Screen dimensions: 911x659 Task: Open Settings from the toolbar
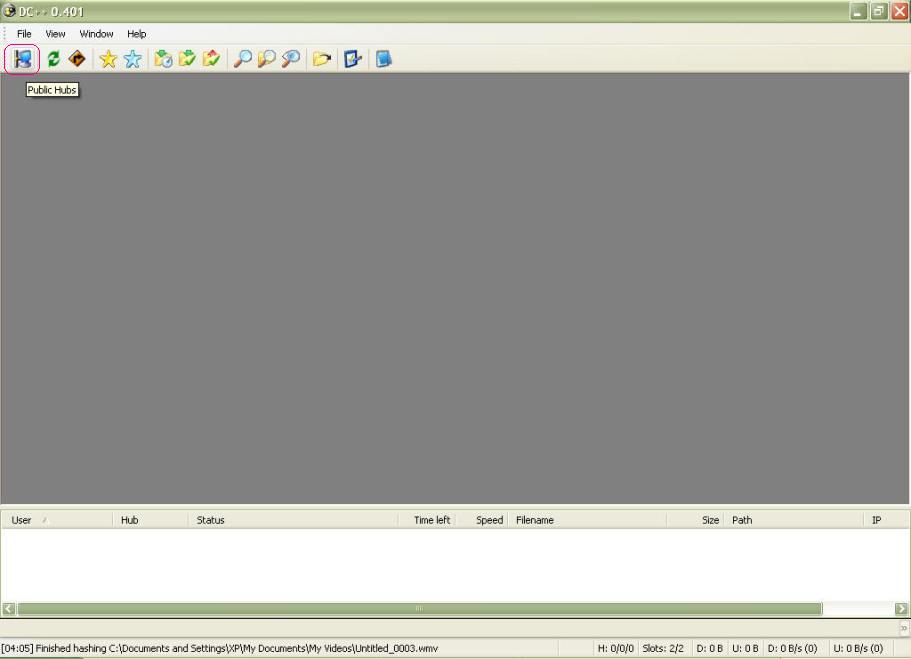click(352, 59)
